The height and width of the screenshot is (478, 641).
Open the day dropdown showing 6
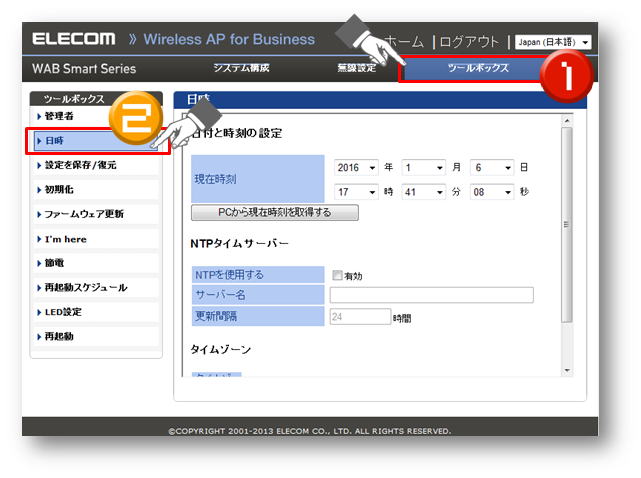492,168
